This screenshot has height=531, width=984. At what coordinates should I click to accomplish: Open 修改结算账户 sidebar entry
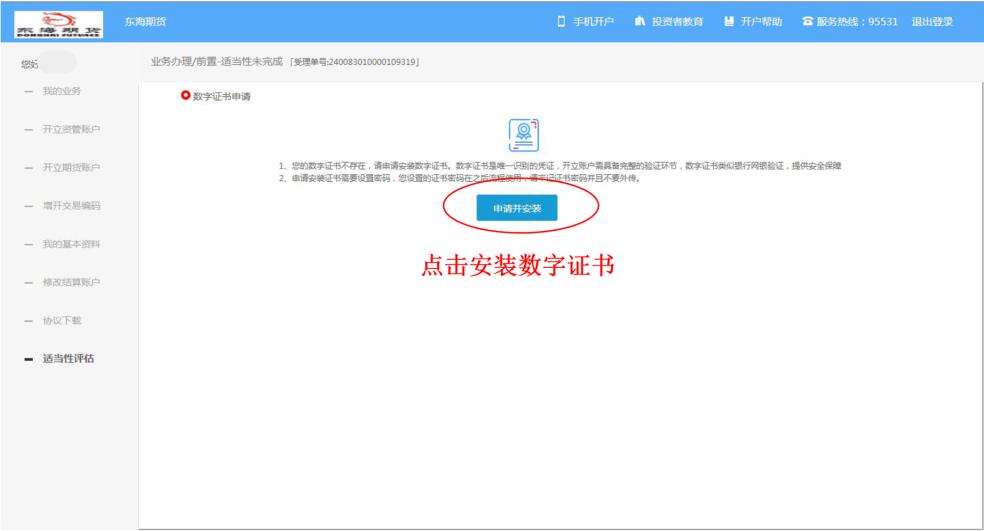click(71, 282)
